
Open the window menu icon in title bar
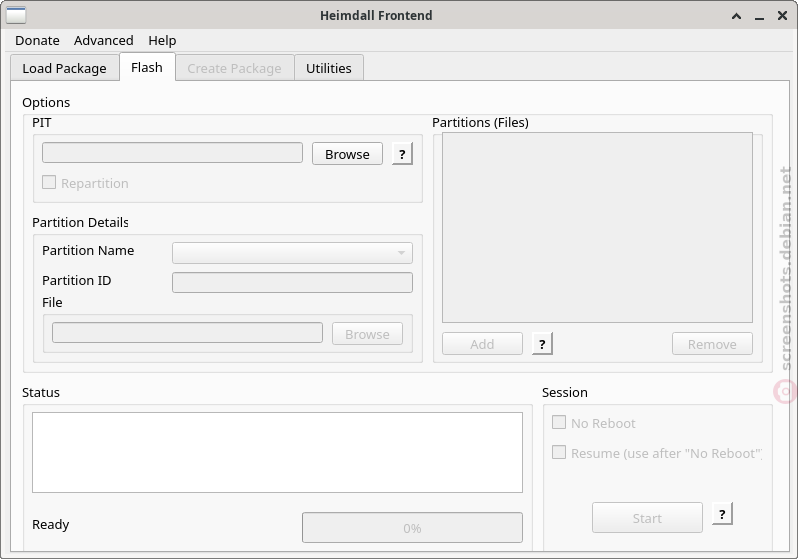16,15
